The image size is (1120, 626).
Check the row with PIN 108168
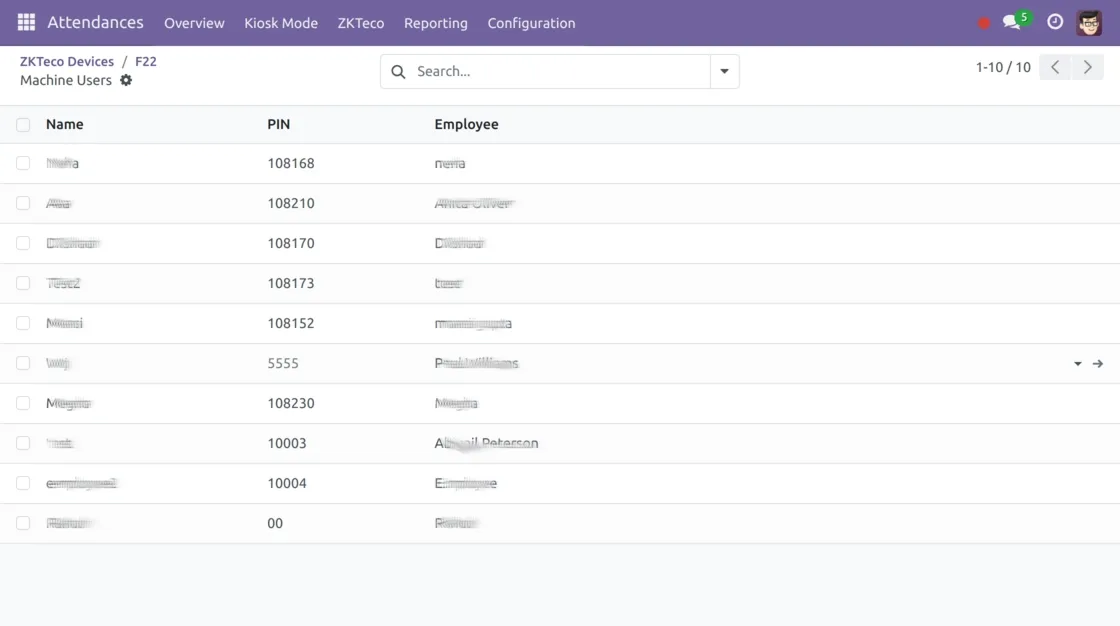[23, 163]
